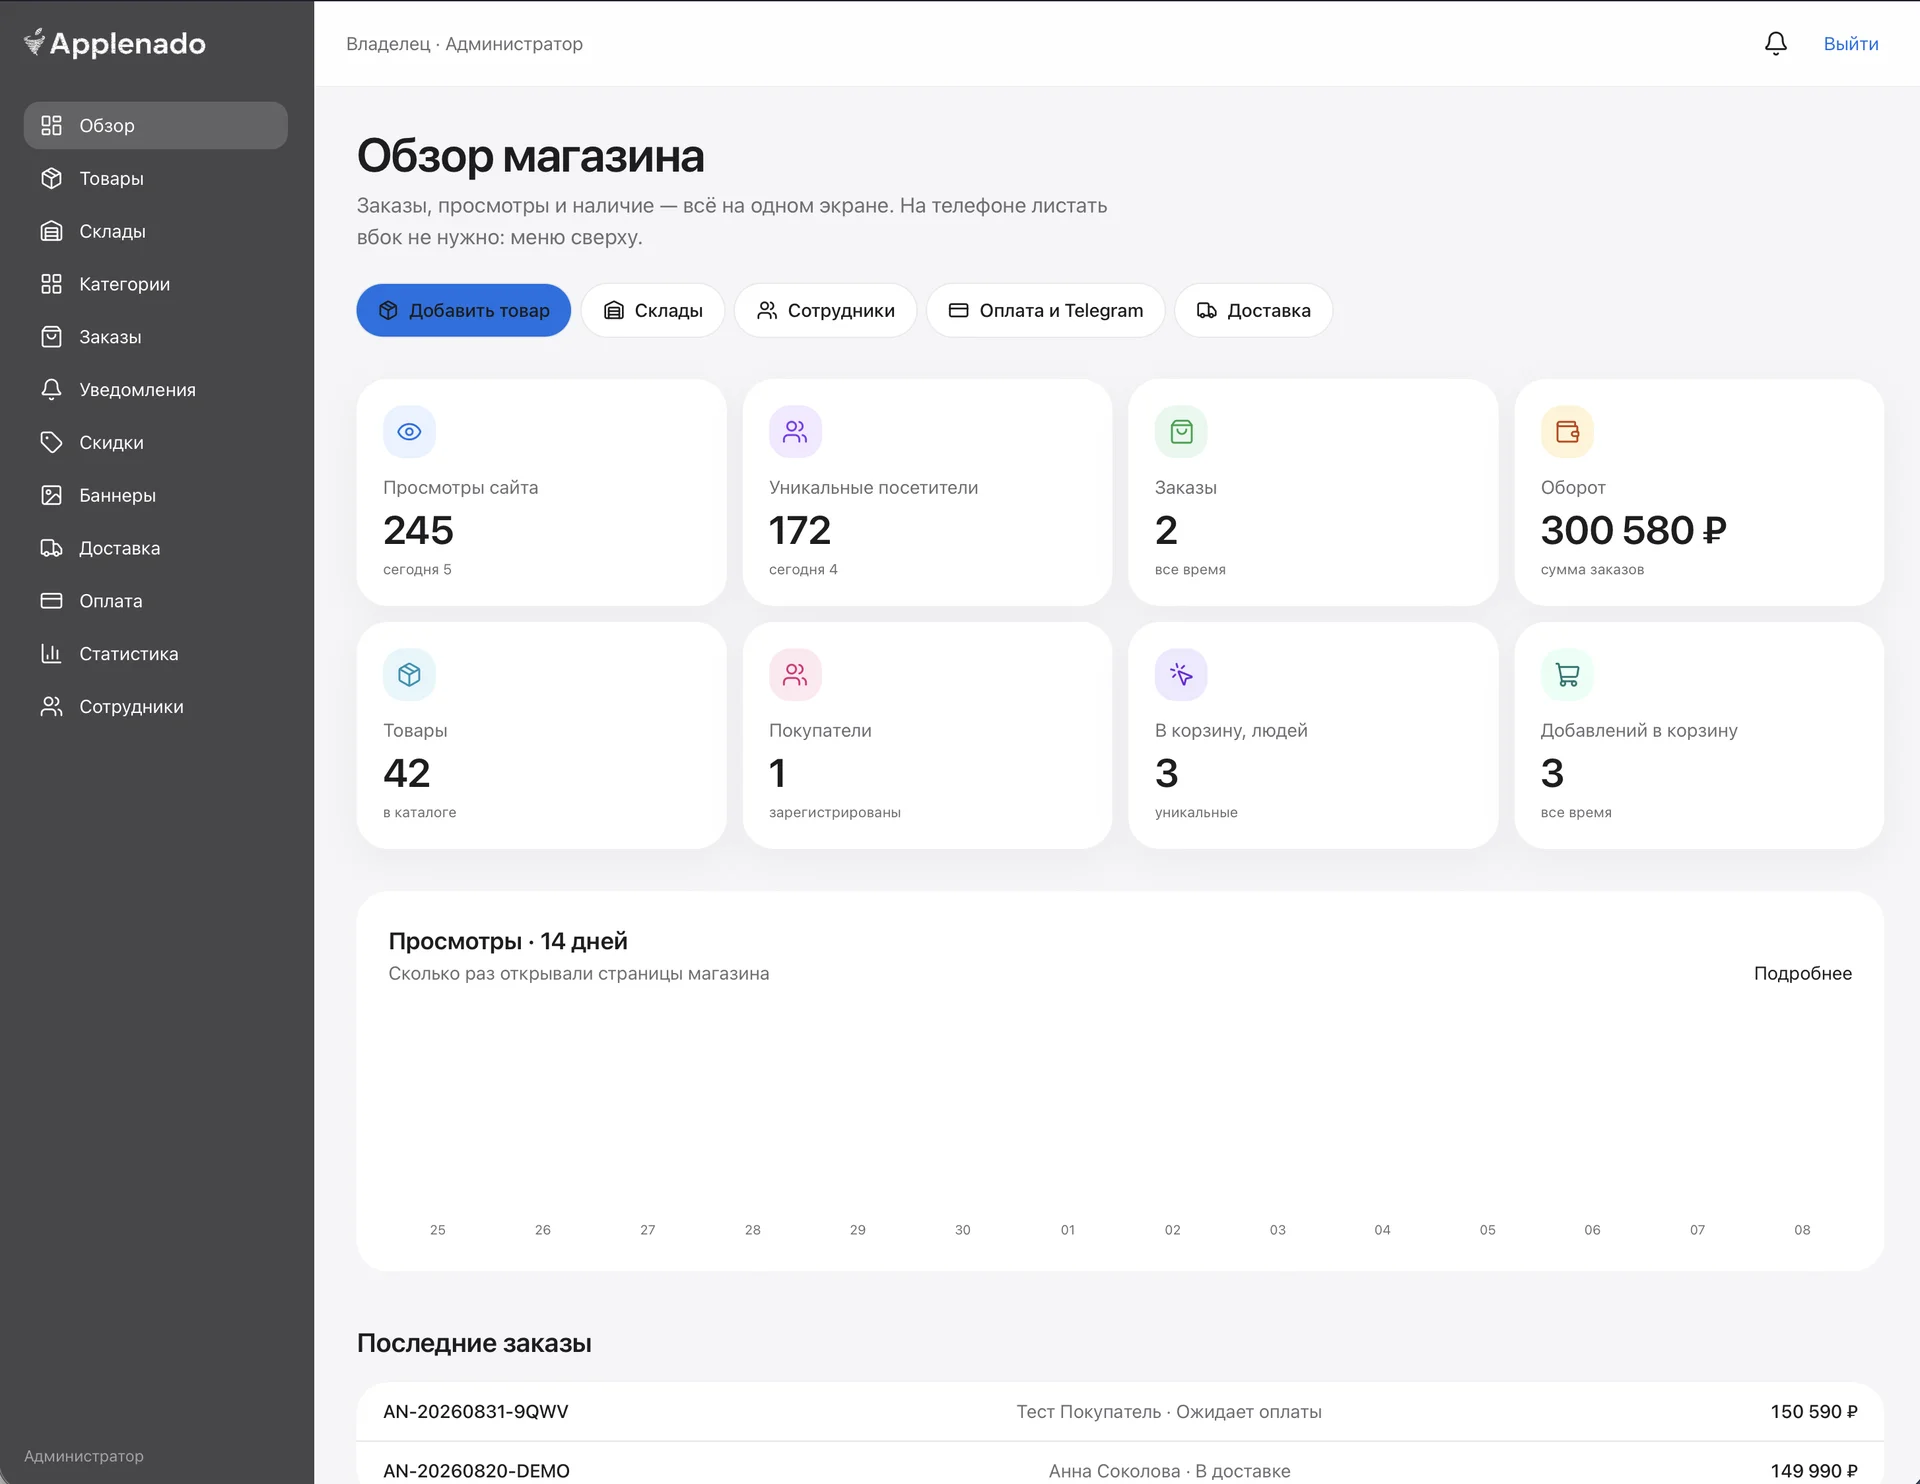Open Сотрудники in sidebar menu

pos(155,706)
